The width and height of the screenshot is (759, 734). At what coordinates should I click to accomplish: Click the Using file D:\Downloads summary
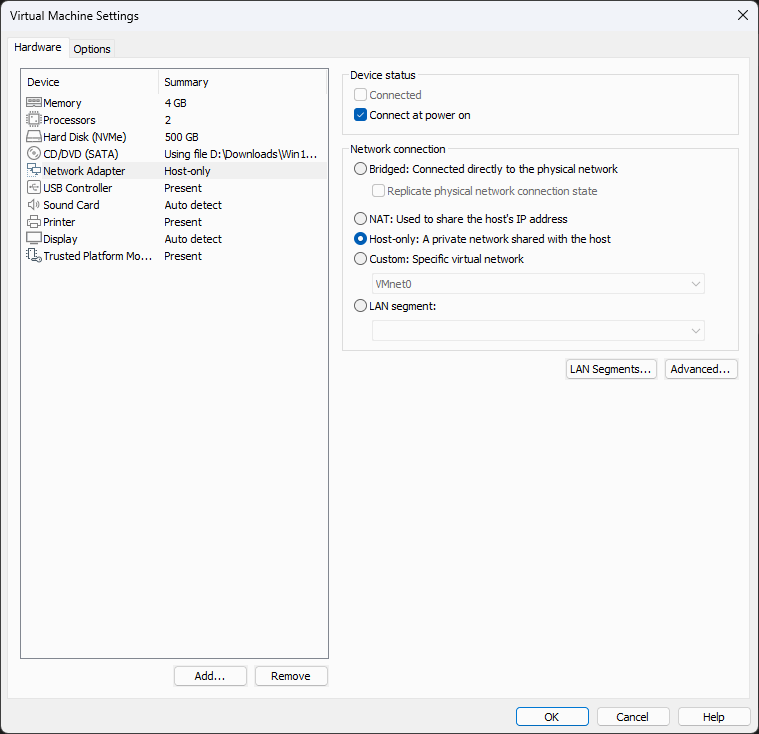[x=241, y=154]
